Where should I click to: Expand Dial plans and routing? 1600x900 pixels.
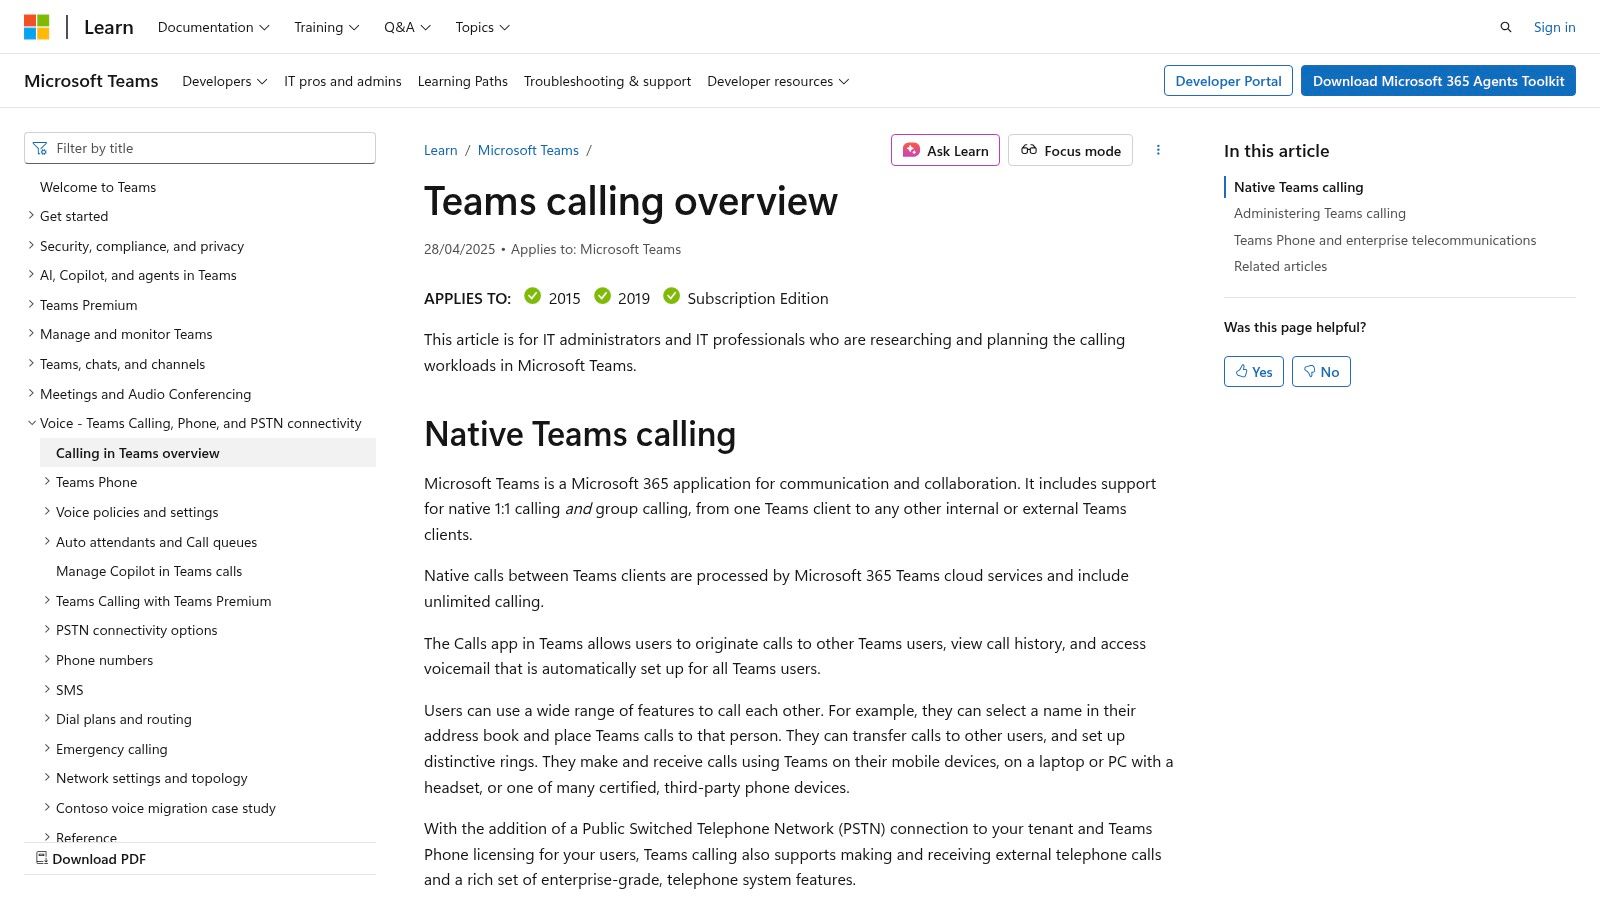(x=123, y=719)
